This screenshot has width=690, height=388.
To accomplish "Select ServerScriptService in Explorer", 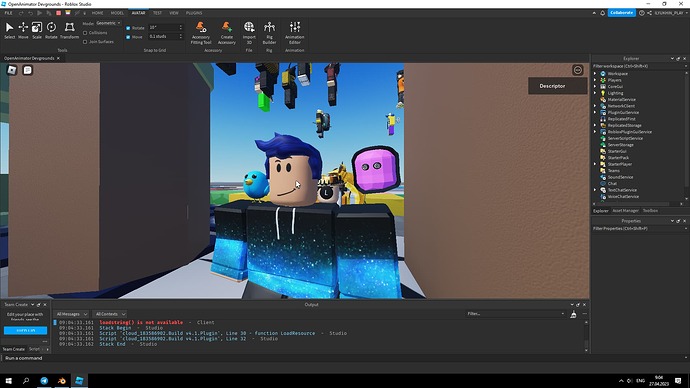I will (x=625, y=138).
